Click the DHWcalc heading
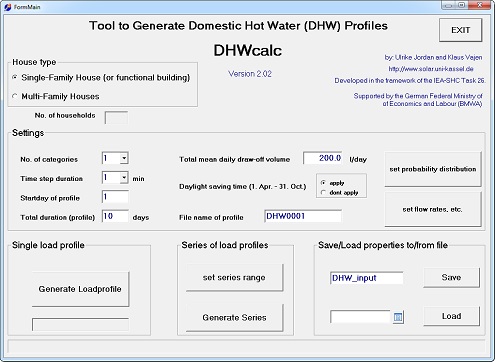The width and height of the screenshot is (495, 362). (x=248, y=50)
